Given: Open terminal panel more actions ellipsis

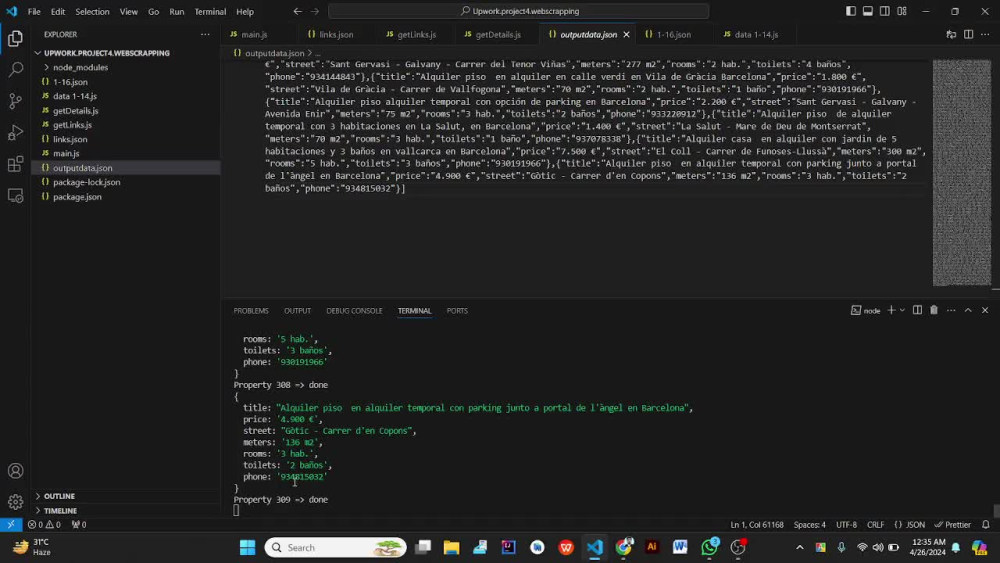Looking at the screenshot, I should (x=951, y=311).
